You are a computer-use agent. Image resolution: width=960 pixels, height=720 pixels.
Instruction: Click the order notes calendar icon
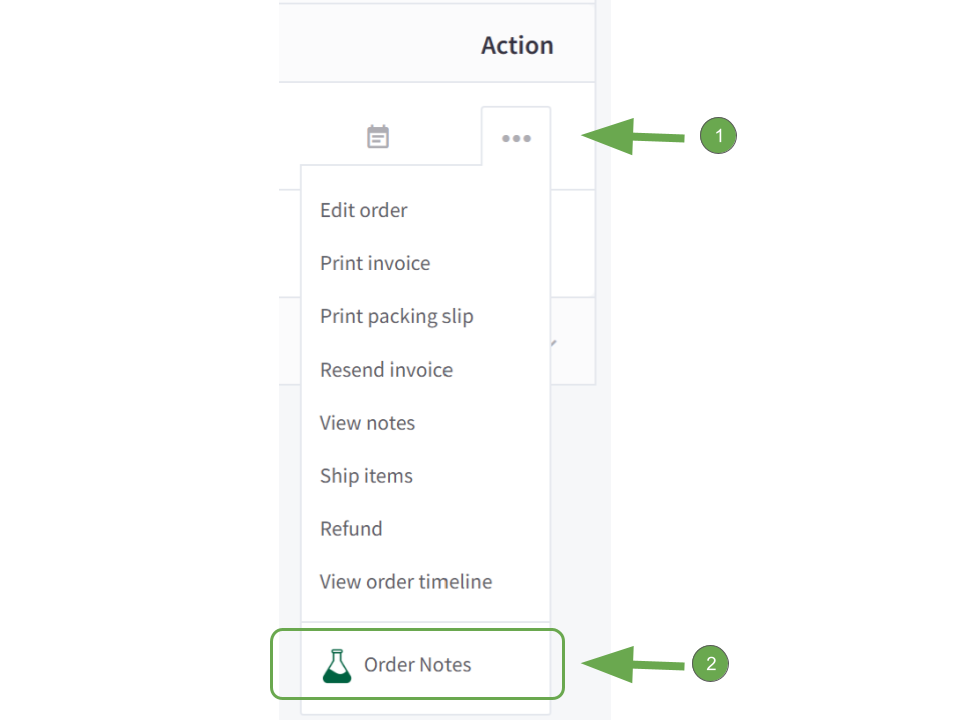pos(378,136)
